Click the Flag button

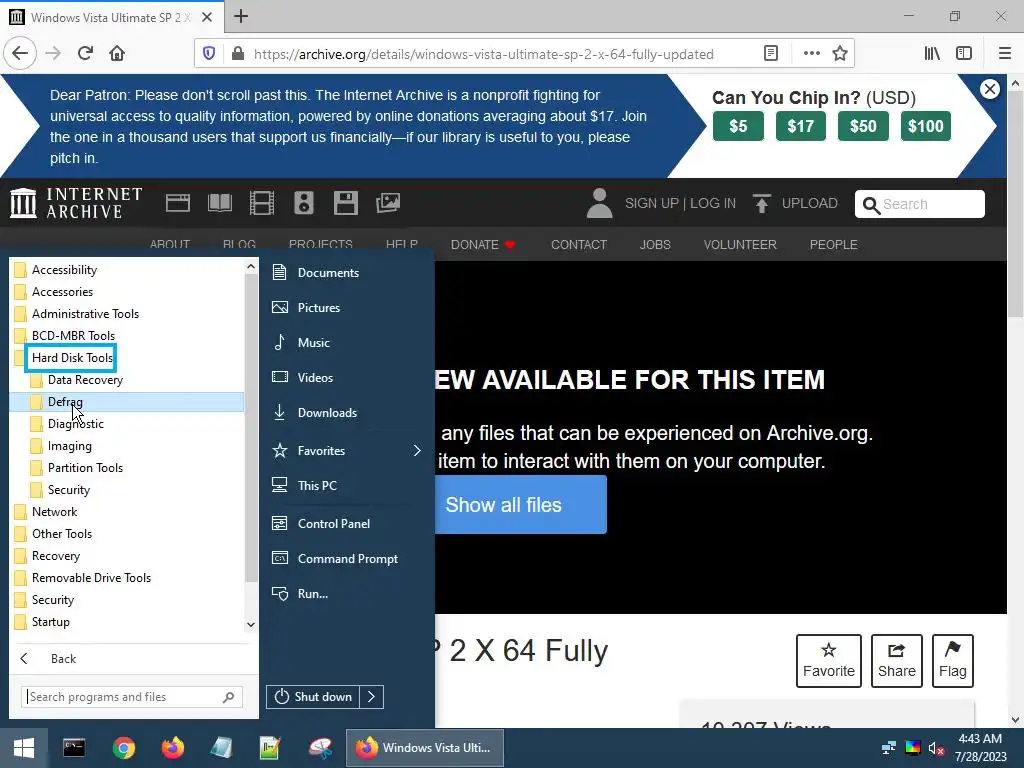[x=953, y=661]
